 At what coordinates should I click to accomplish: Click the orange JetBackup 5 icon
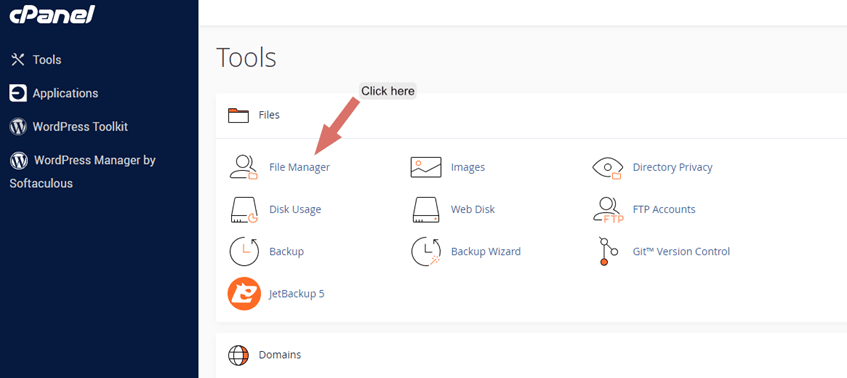pyautogui.click(x=244, y=294)
